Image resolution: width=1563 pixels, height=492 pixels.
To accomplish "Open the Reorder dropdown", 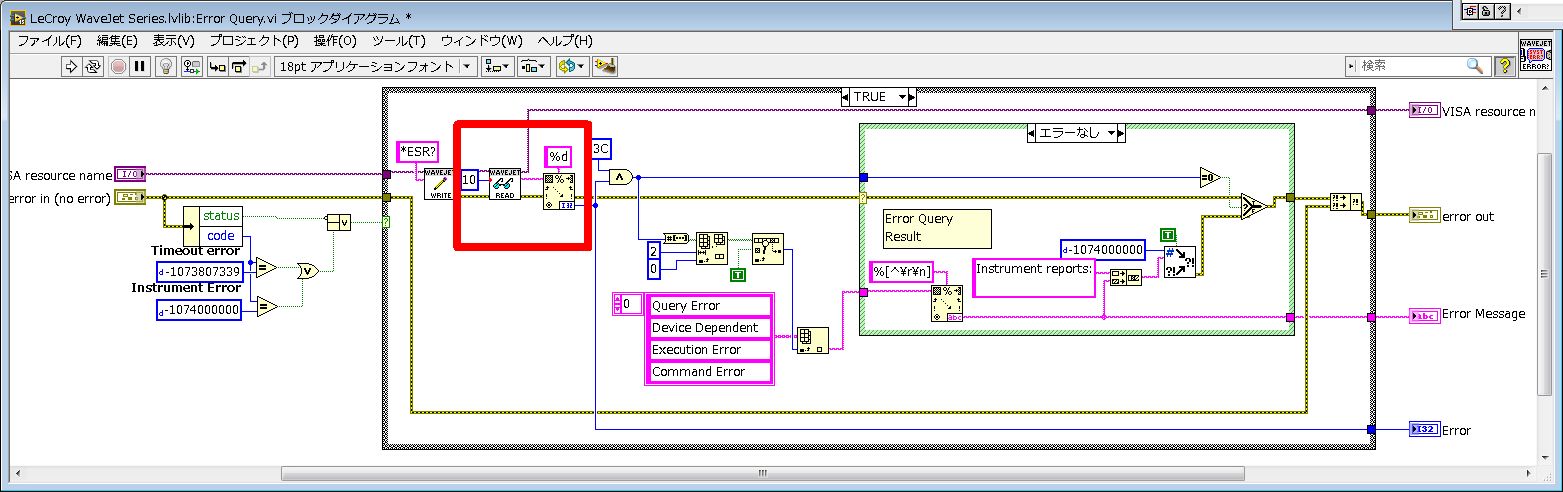I will click(571, 66).
